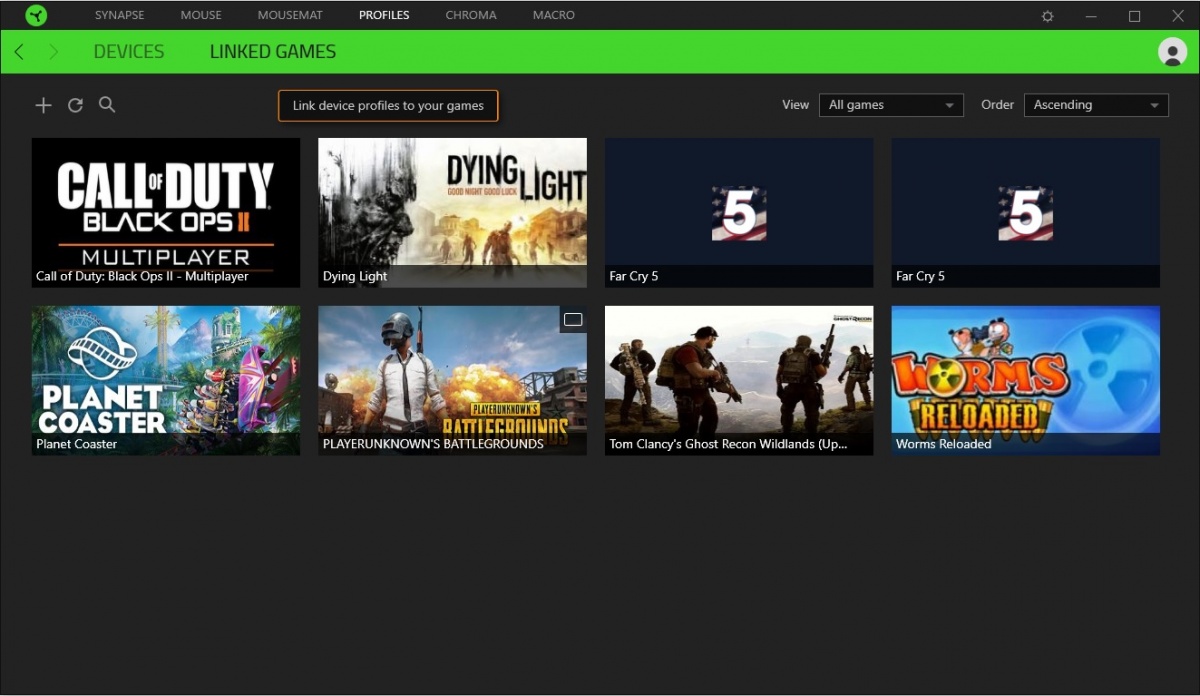This screenshot has width=1200, height=696.
Task: Click the monitor icon on the PLAYERUNKNOWN'S BATTLEGROUNDS tile
Action: click(x=573, y=319)
